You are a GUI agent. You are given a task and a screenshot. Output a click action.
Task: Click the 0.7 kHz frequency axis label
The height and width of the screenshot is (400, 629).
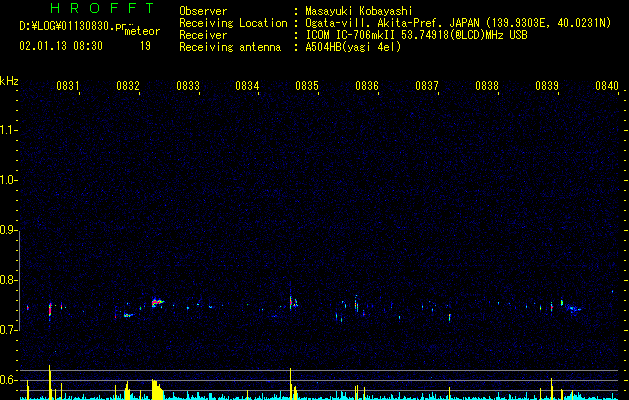coord(9,330)
